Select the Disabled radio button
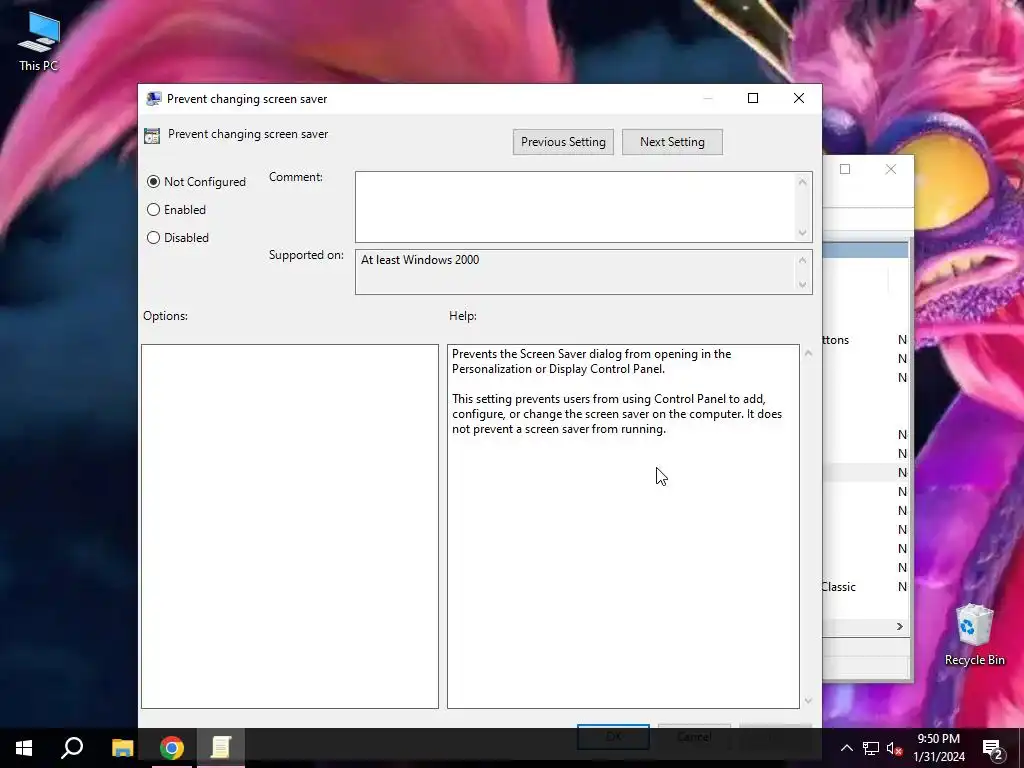1024x768 pixels. coord(178,238)
